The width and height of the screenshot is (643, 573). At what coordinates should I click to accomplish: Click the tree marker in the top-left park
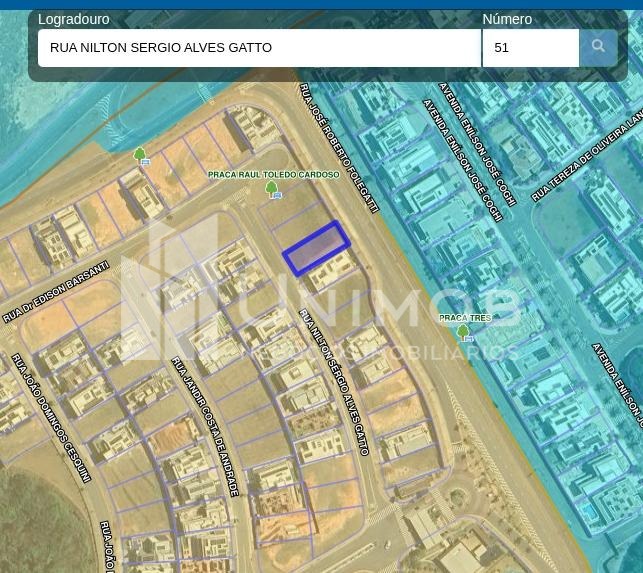coord(141,156)
